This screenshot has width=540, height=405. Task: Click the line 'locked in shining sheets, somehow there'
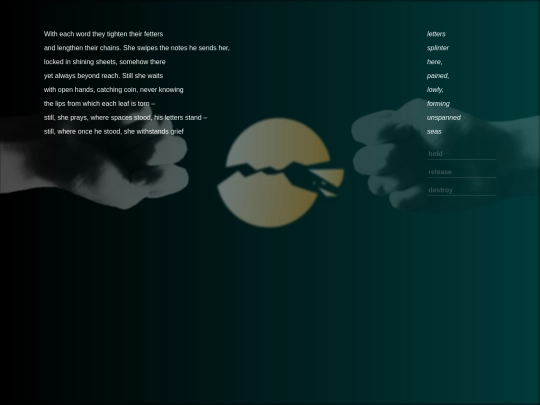point(105,62)
